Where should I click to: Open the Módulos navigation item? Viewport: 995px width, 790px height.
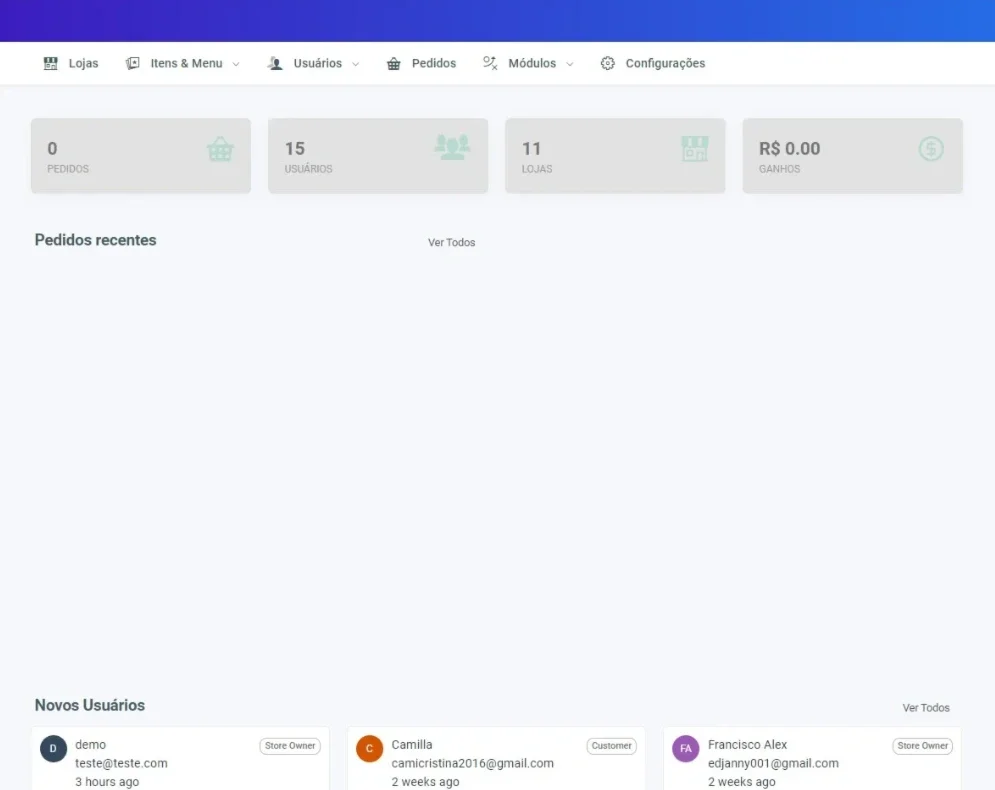point(528,63)
